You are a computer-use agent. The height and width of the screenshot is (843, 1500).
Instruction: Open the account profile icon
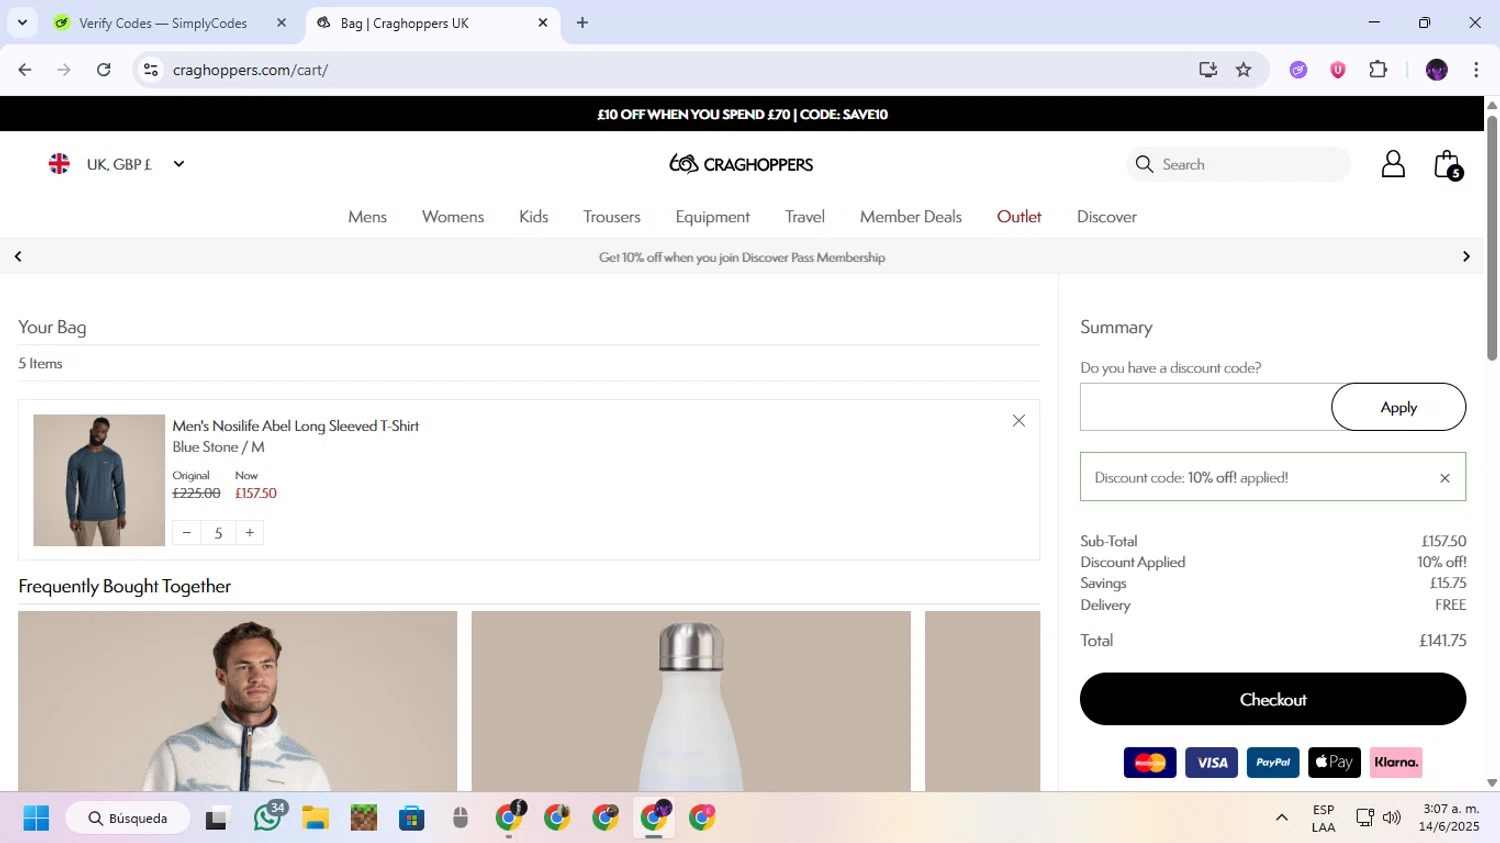pos(1393,164)
